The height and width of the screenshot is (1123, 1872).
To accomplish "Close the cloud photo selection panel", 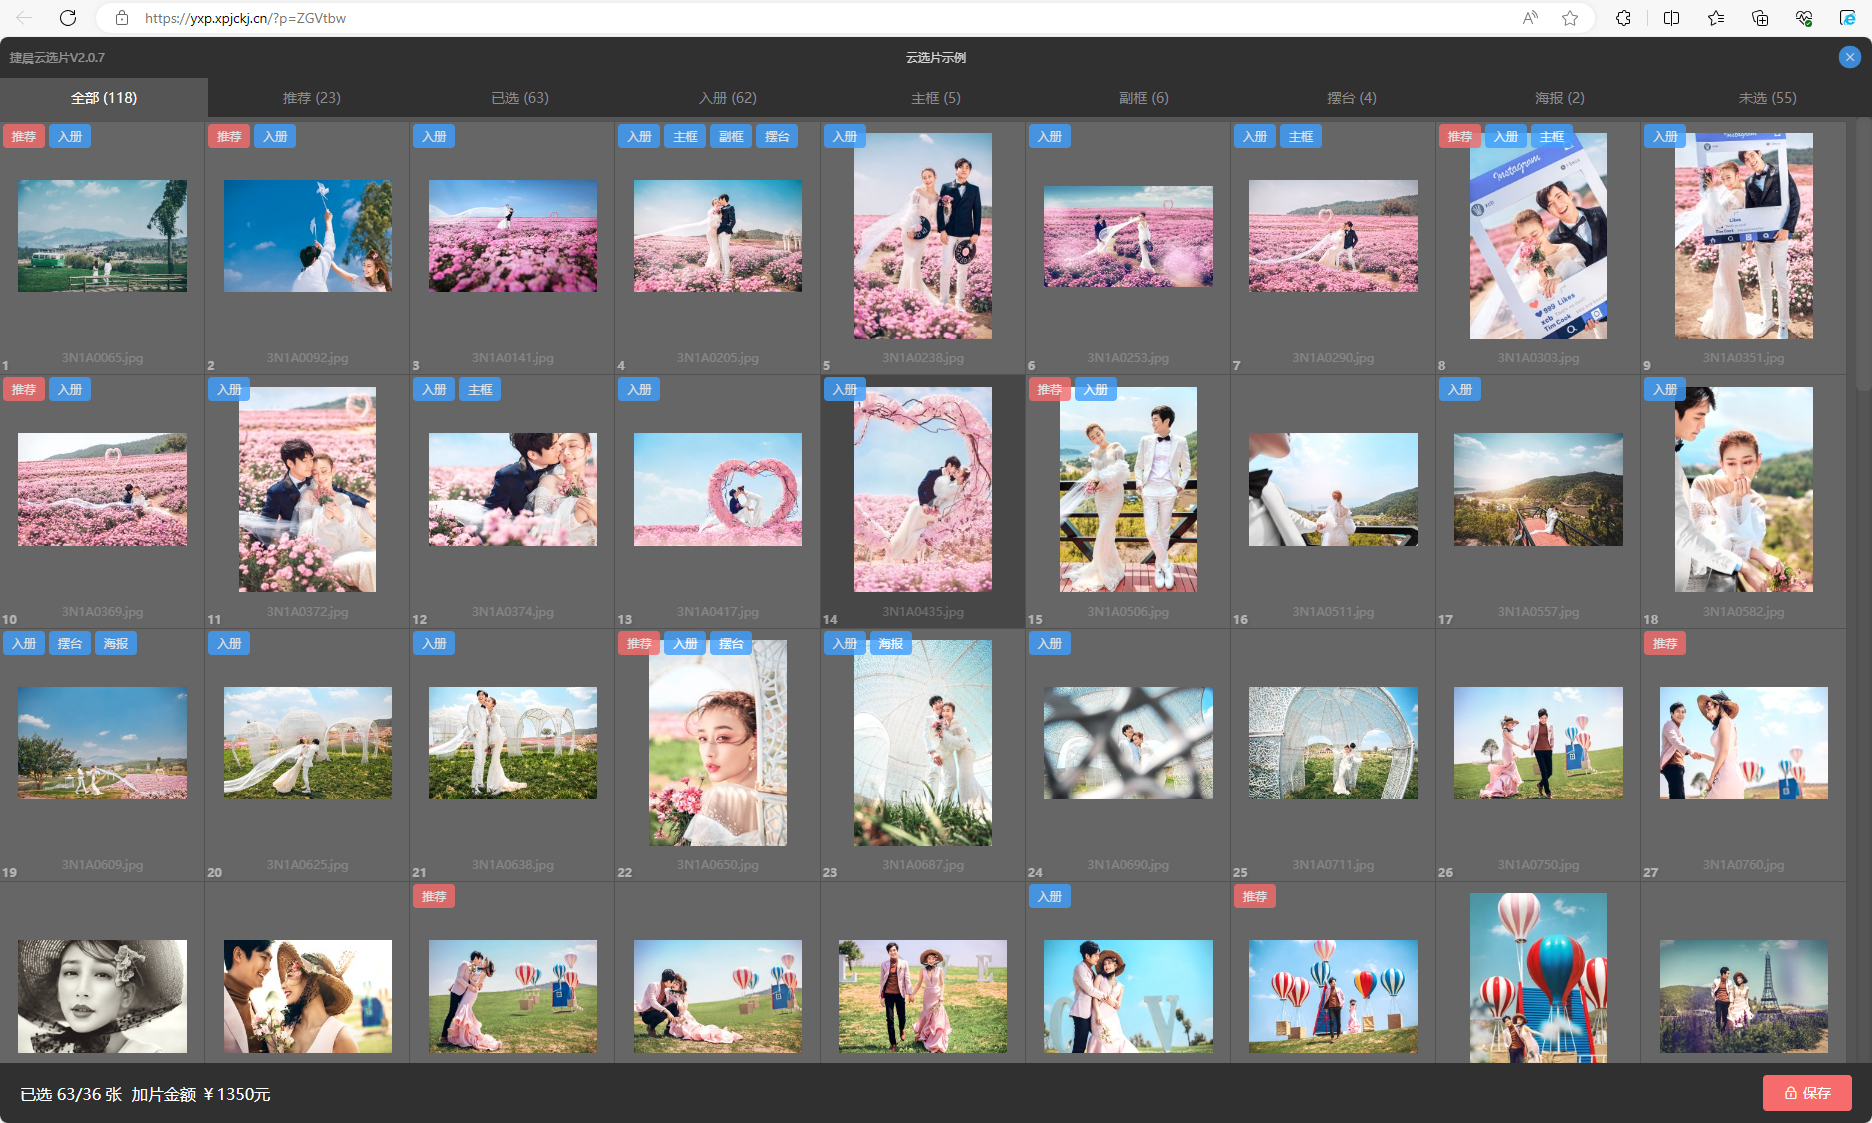I will [x=1849, y=57].
